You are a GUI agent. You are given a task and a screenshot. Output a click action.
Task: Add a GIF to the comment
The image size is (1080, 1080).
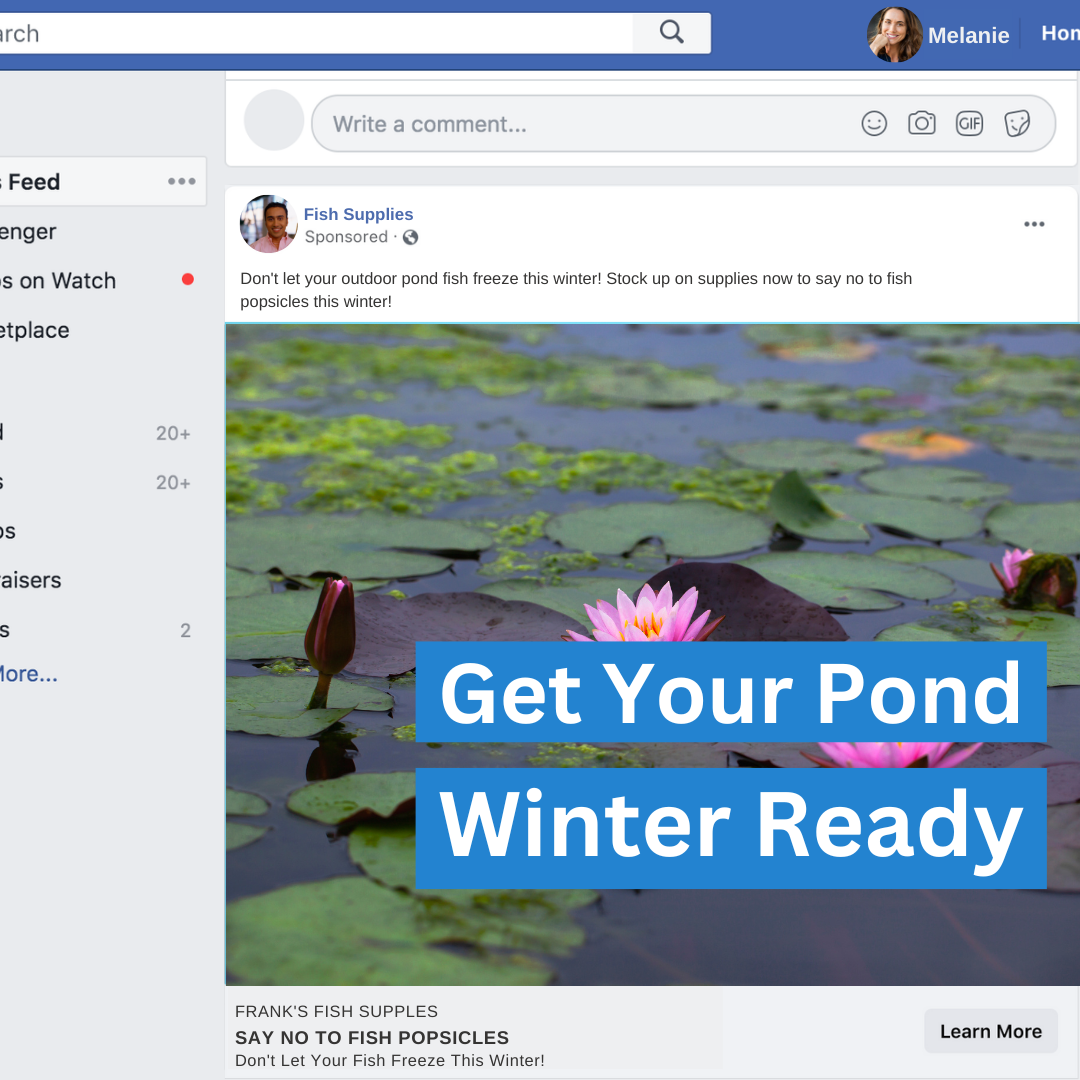coord(969,123)
